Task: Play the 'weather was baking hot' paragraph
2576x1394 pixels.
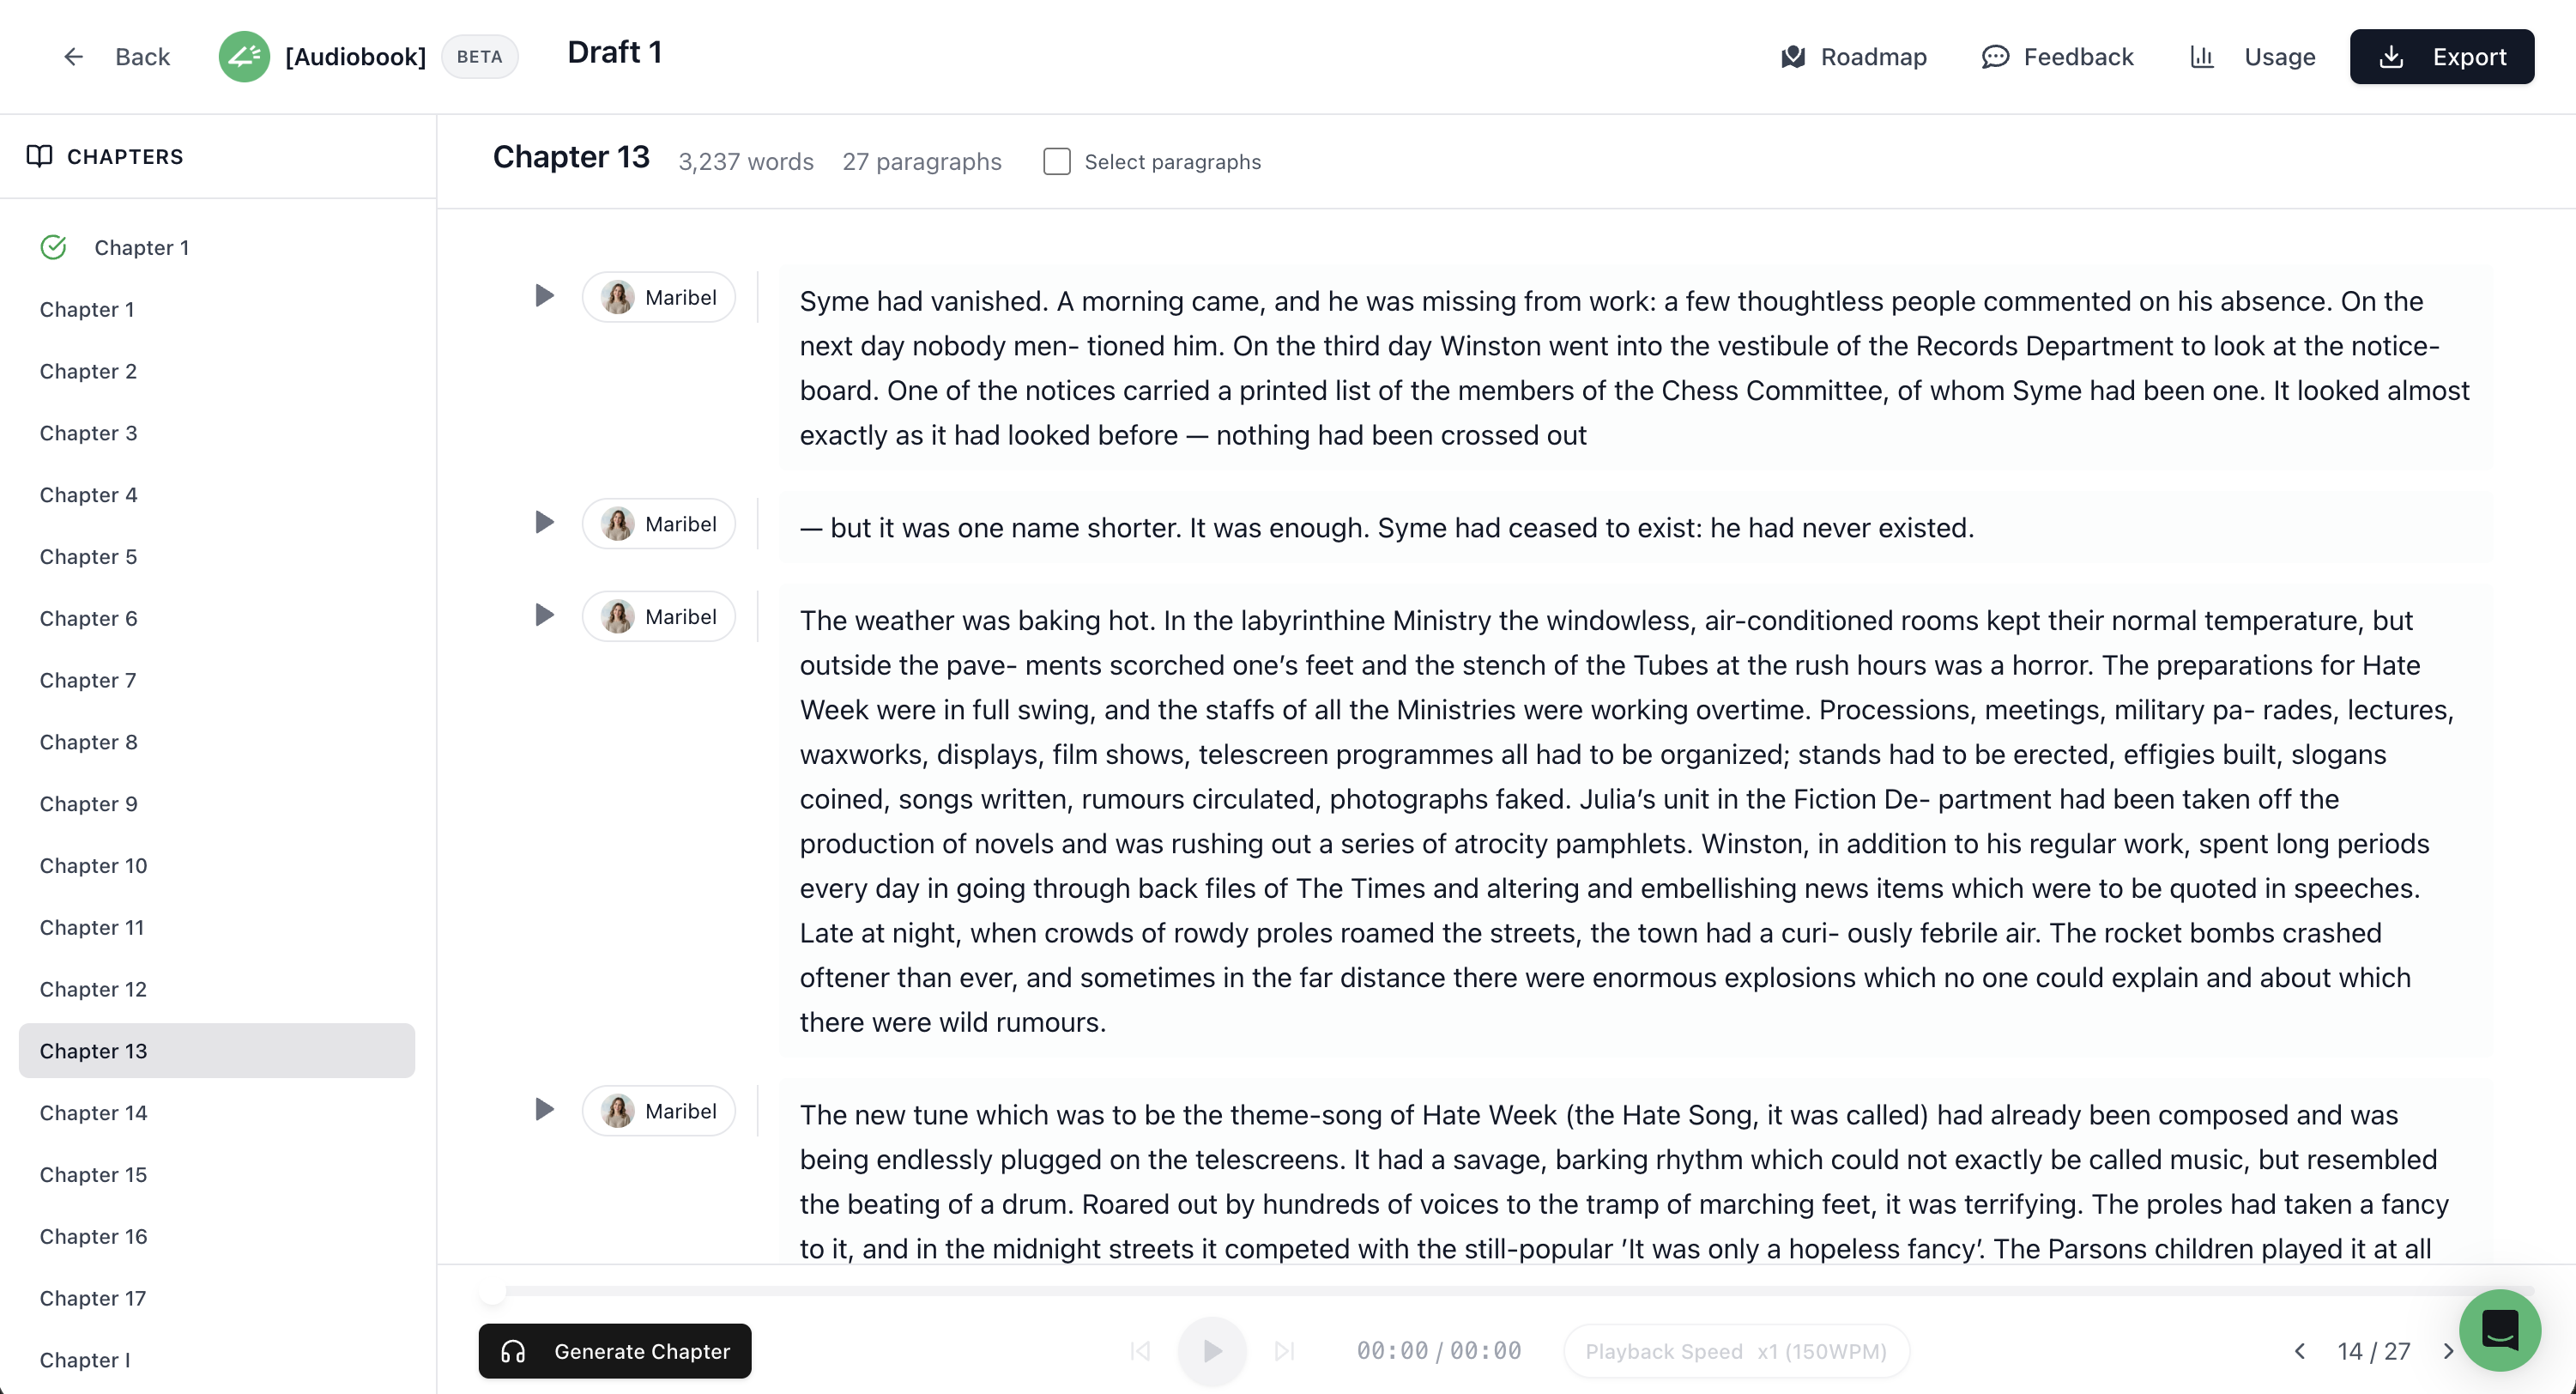Action: tap(544, 615)
